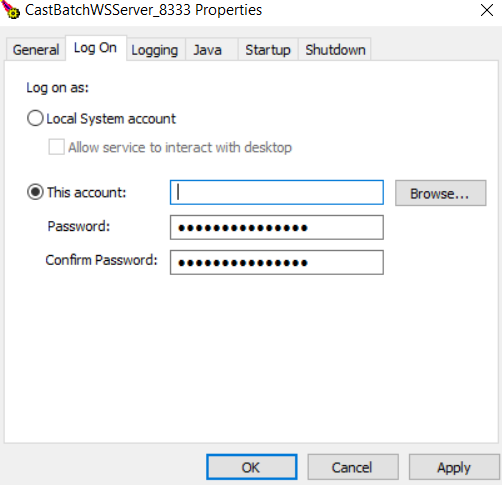
Task: Dismiss the dialog with Cancel
Action: (353, 467)
